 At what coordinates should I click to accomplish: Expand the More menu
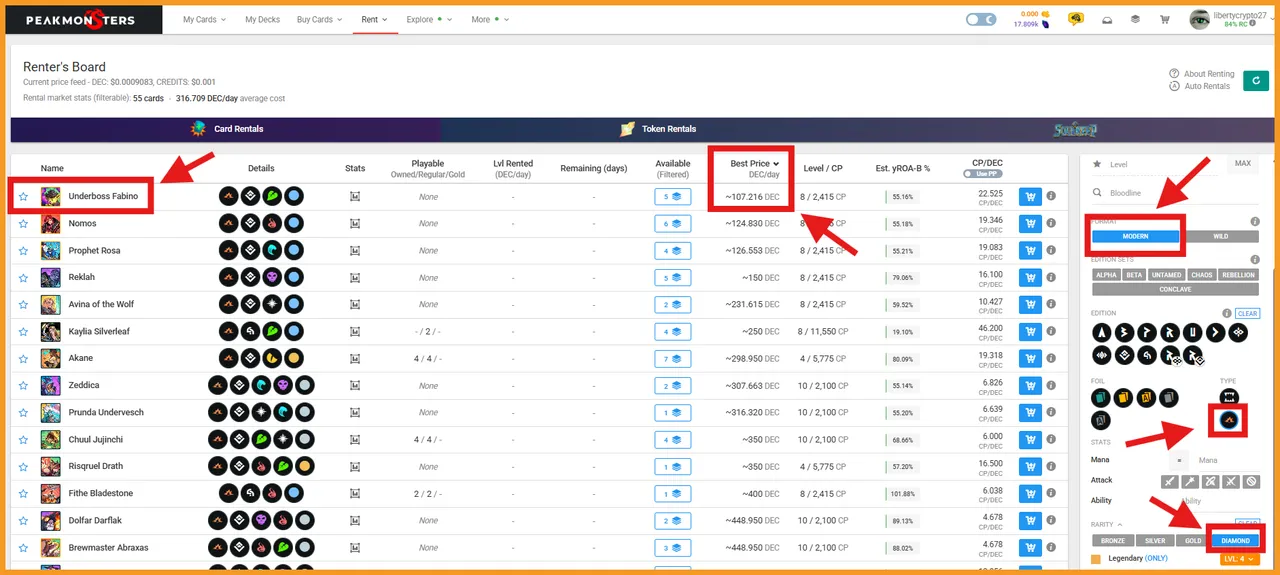point(490,19)
